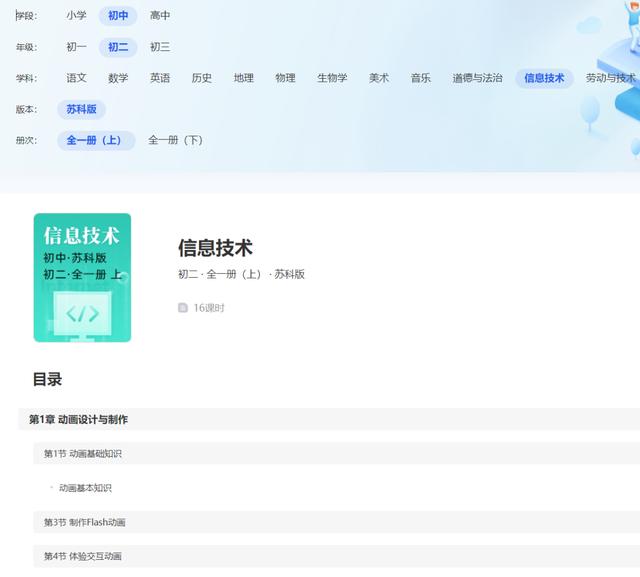Switch subject to 生物学
640x577 pixels.
(x=332, y=78)
